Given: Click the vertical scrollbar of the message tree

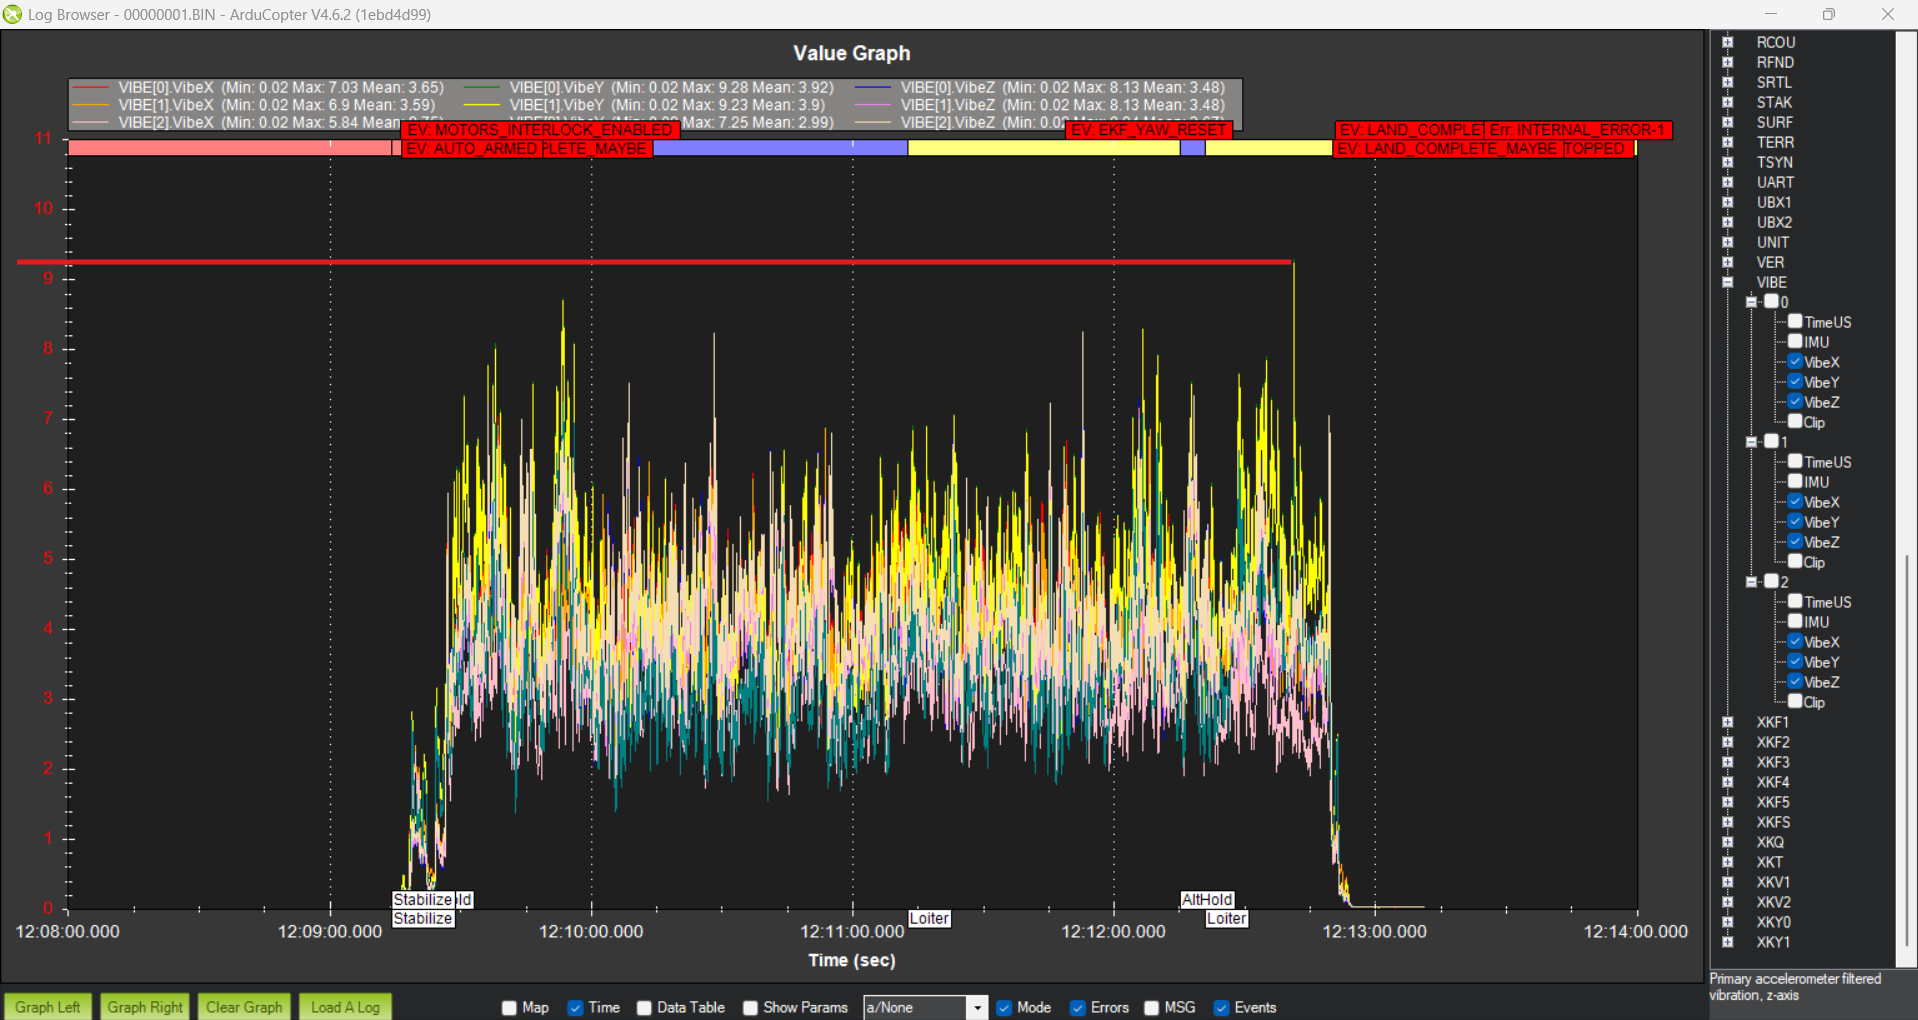Looking at the screenshot, I should pyautogui.click(x=1906, y=750).
